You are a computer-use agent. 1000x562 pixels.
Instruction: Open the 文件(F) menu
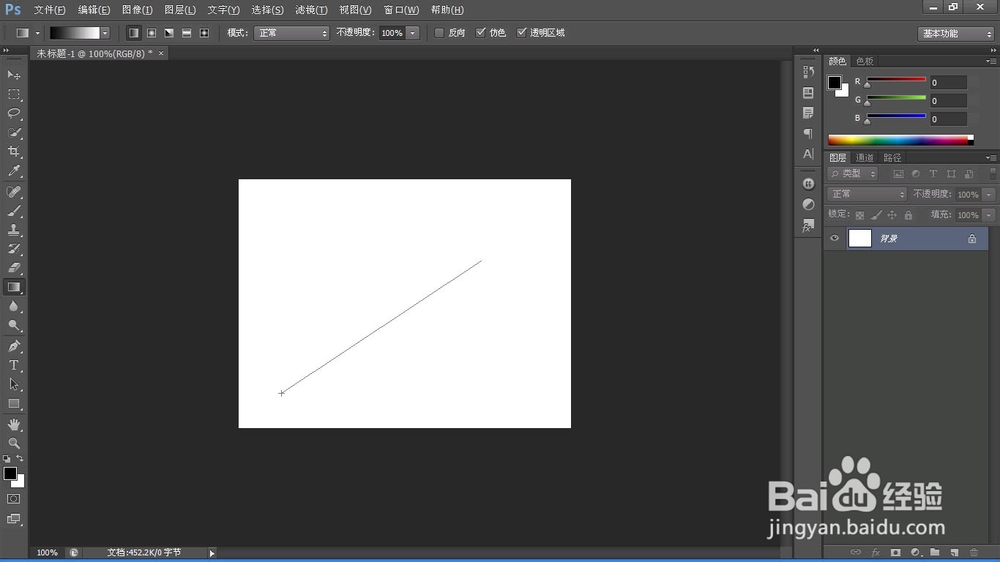[49, 10]
